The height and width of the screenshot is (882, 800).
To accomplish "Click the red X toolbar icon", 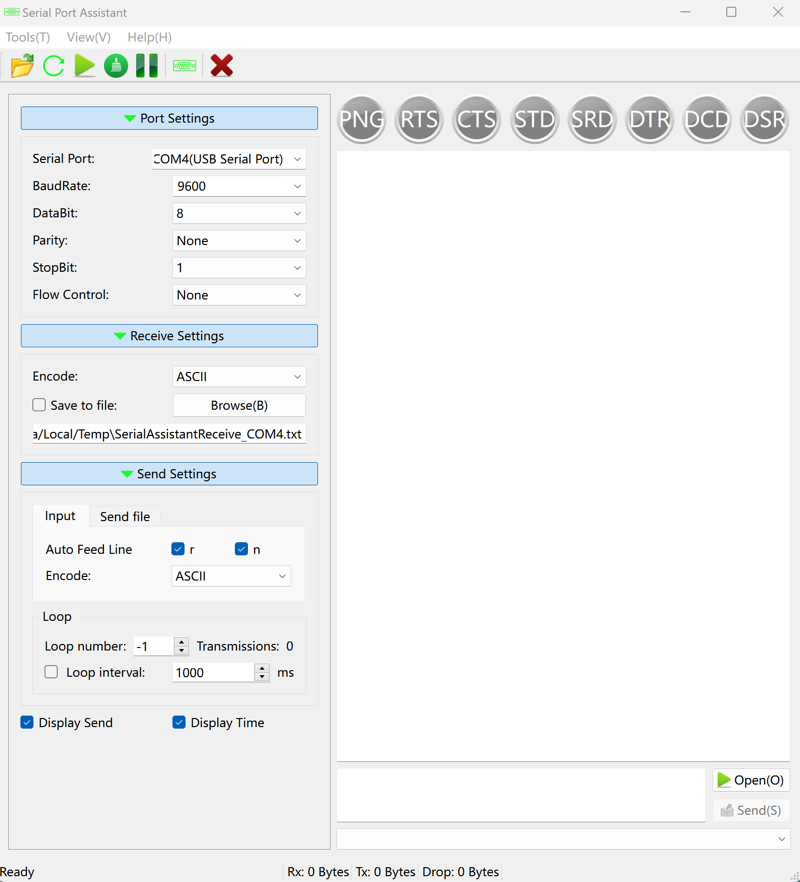I will (222, 66).
